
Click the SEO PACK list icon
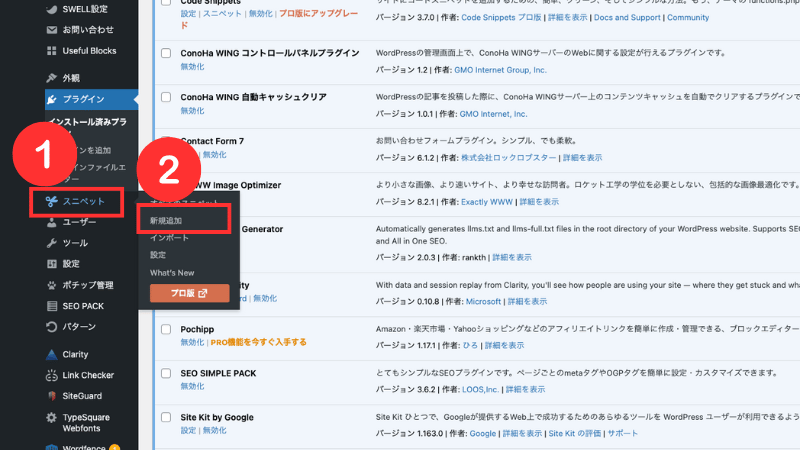pyautogui.click(x=52, y=306)
